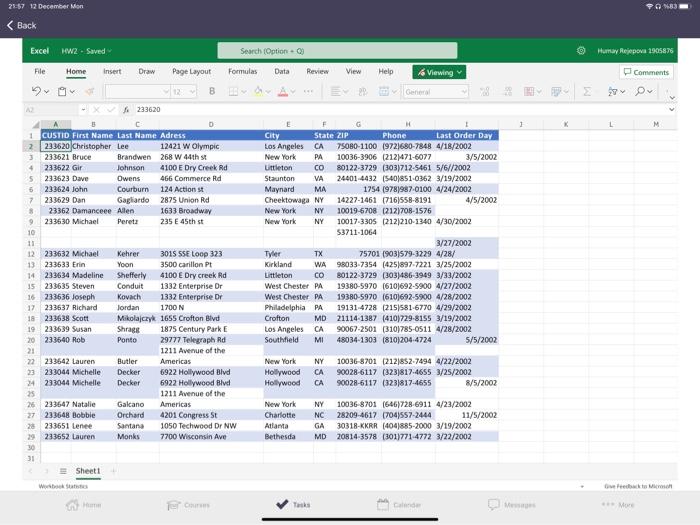Click the user name Humay Rejepova
Image resolution: width=700 pixels, height=525 pixels.
coord(635,51)
